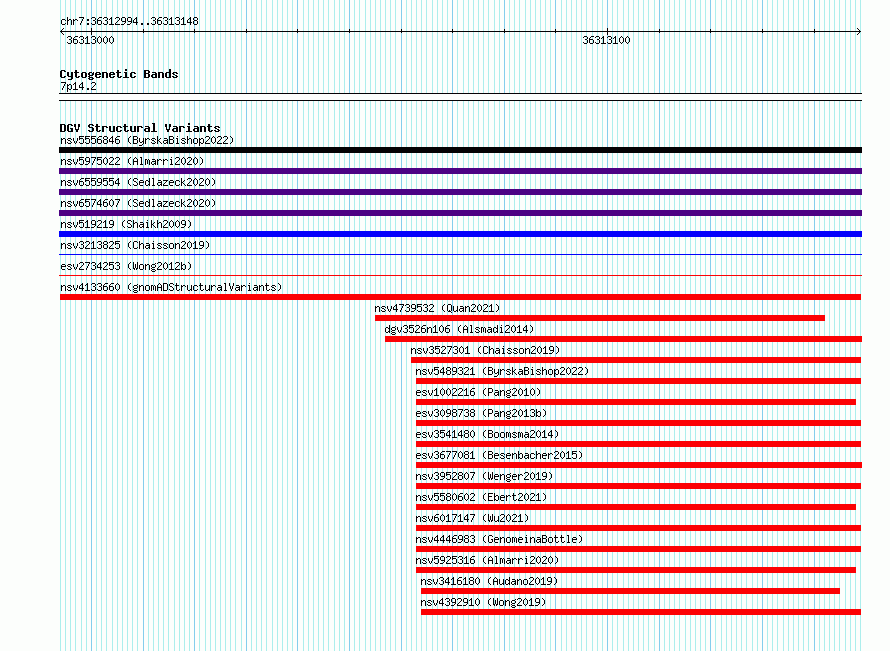
Task: Click the 36313000 ruler position label
Action: [x=90, y=40]
